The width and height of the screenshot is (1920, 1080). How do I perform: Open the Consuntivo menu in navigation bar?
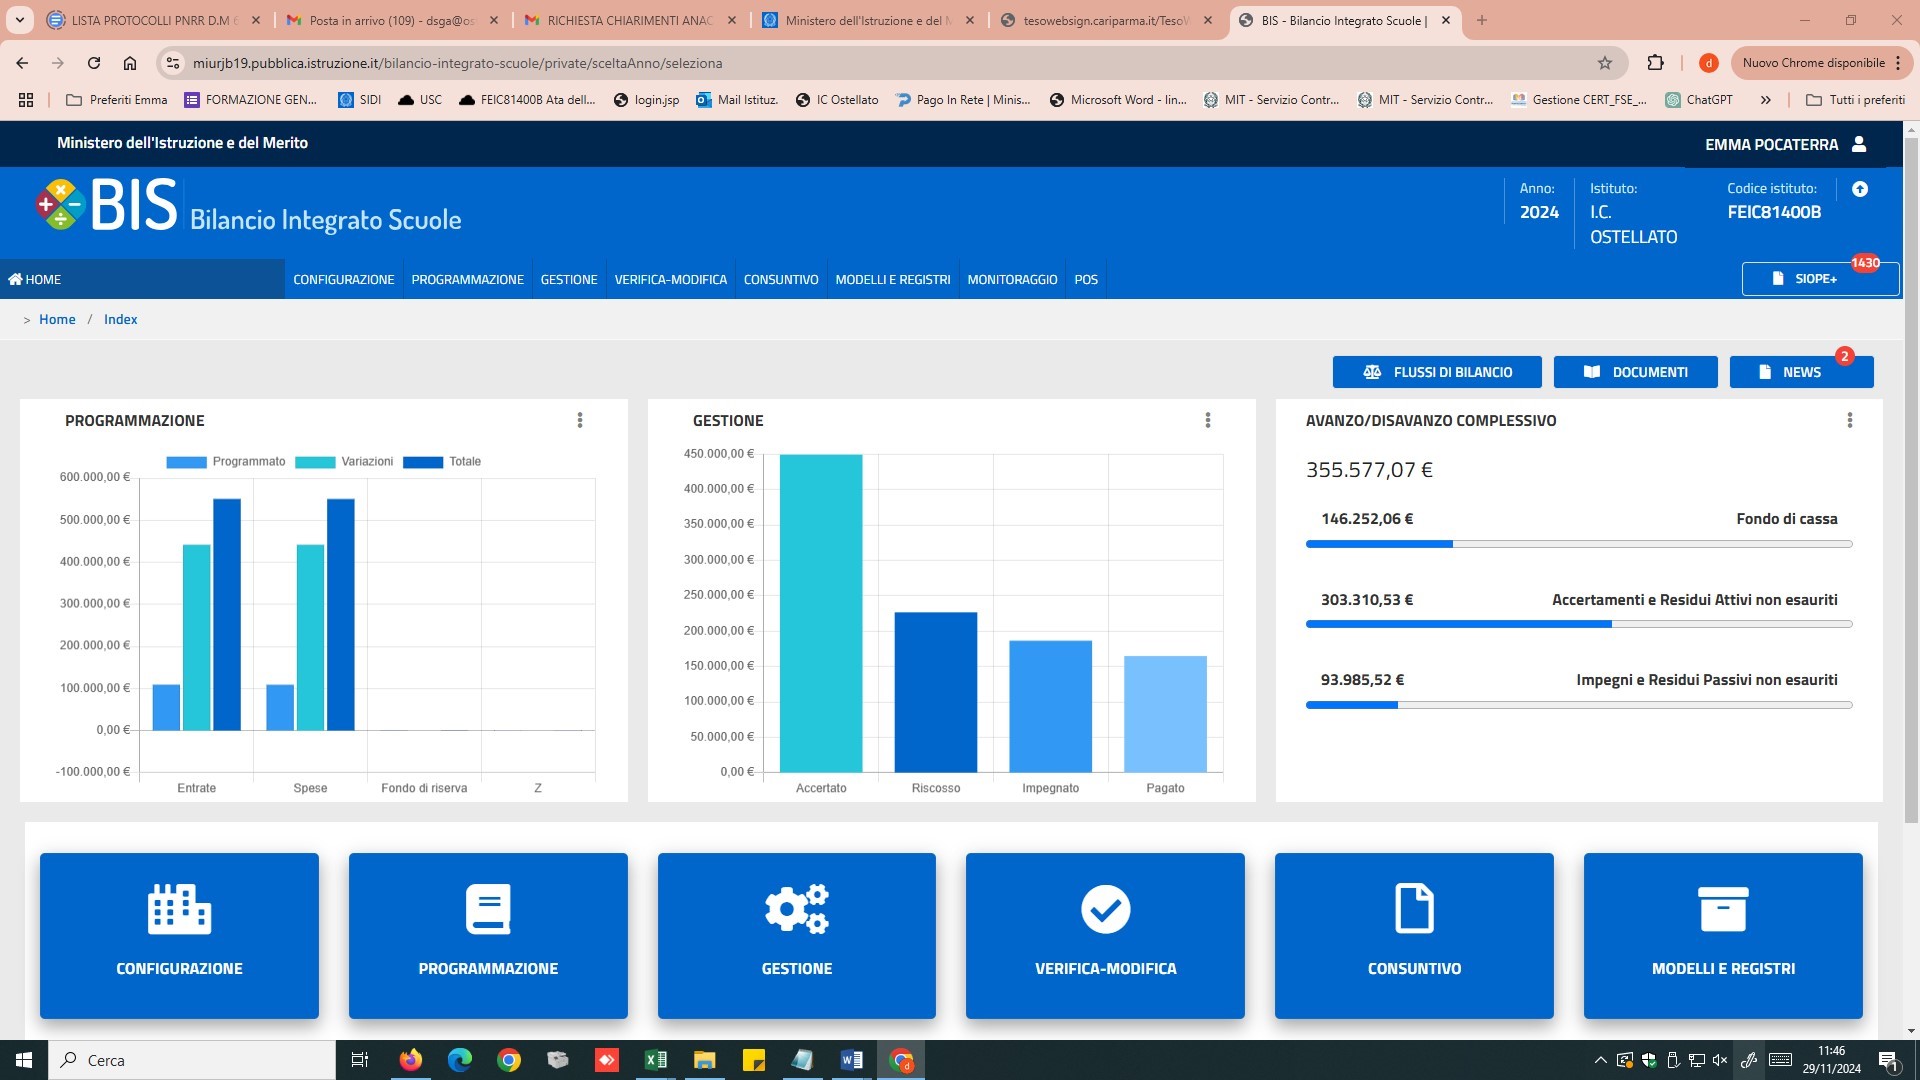click(x=781, y=280)
